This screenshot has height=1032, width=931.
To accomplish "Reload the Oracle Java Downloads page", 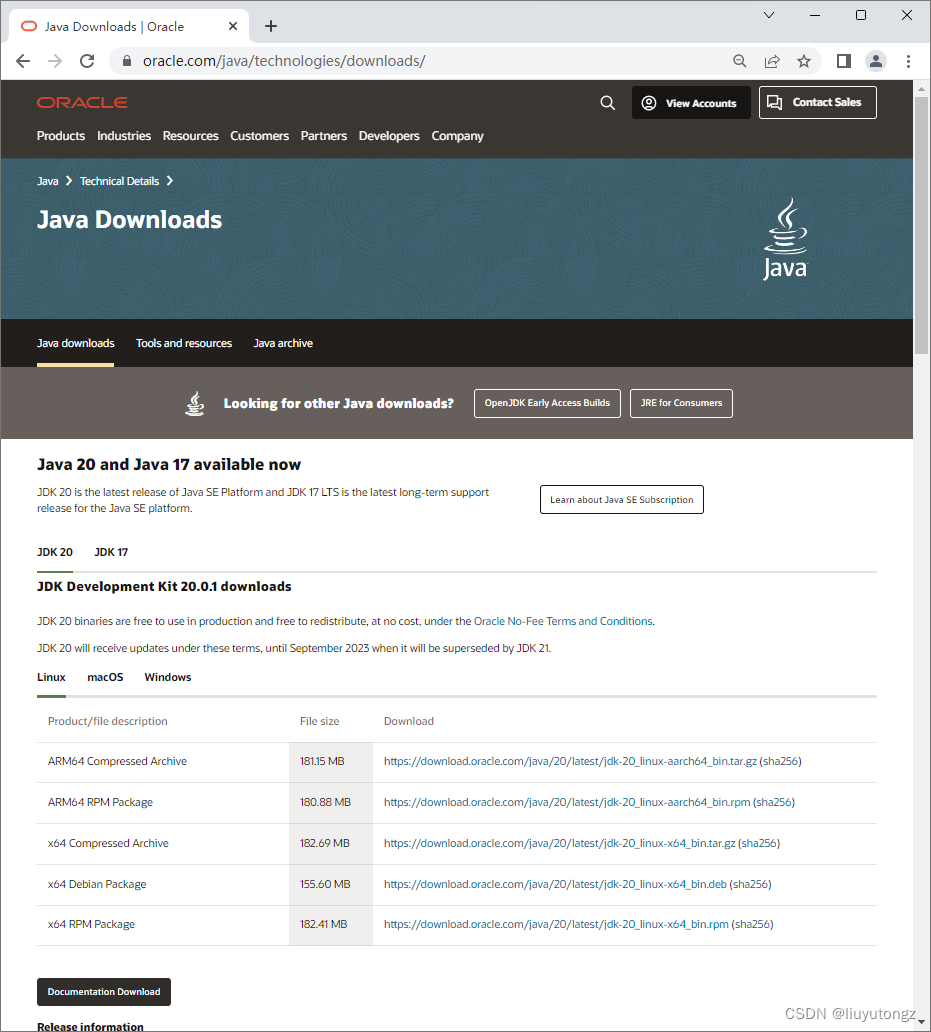I will (87, 61).
